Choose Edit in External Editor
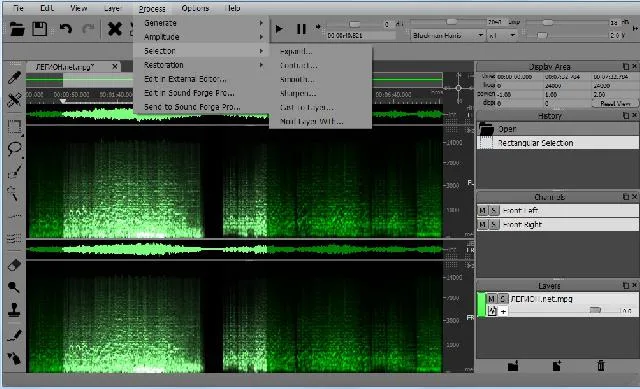Viewport: 640px width, 389px height. tap(201, 79)
